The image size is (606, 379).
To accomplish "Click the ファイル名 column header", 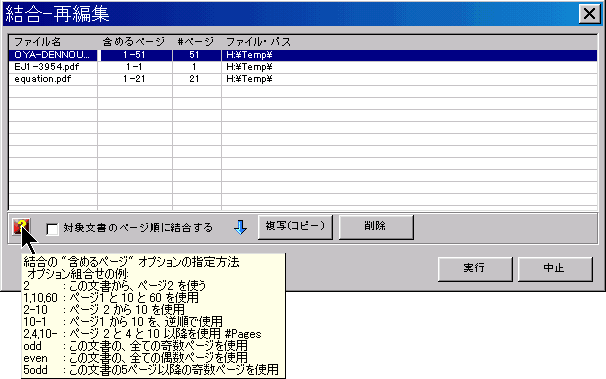I will [53, 42].
